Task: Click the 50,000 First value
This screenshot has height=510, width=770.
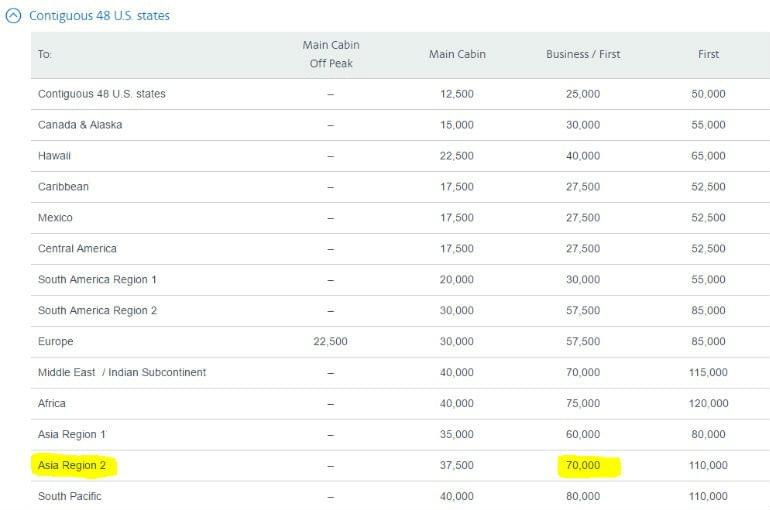Action: tap(708, 94)
